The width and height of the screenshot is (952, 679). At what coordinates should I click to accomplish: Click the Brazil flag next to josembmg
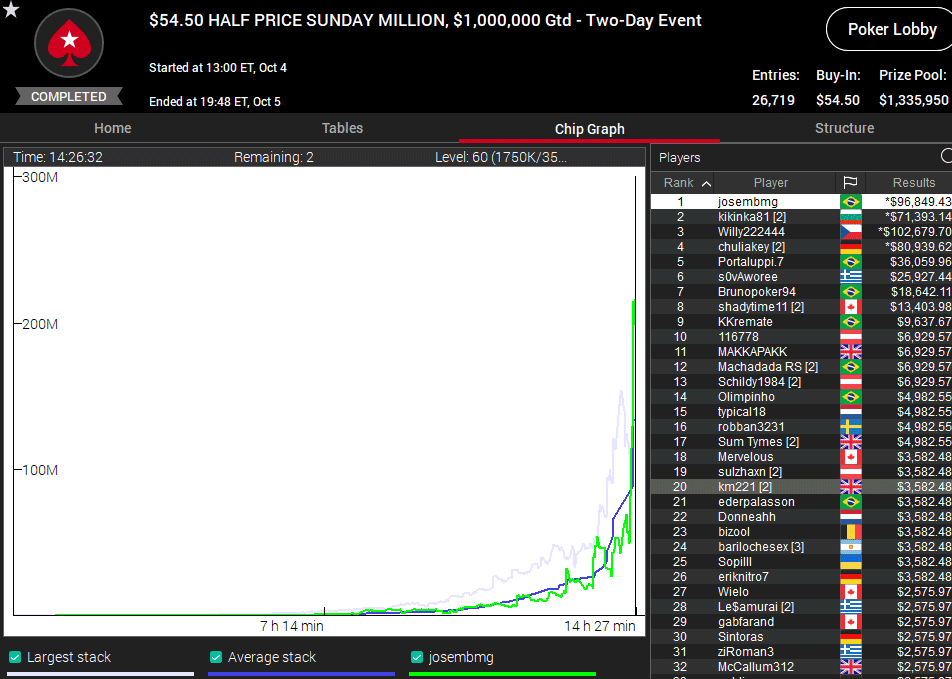[x=851, y=202]
